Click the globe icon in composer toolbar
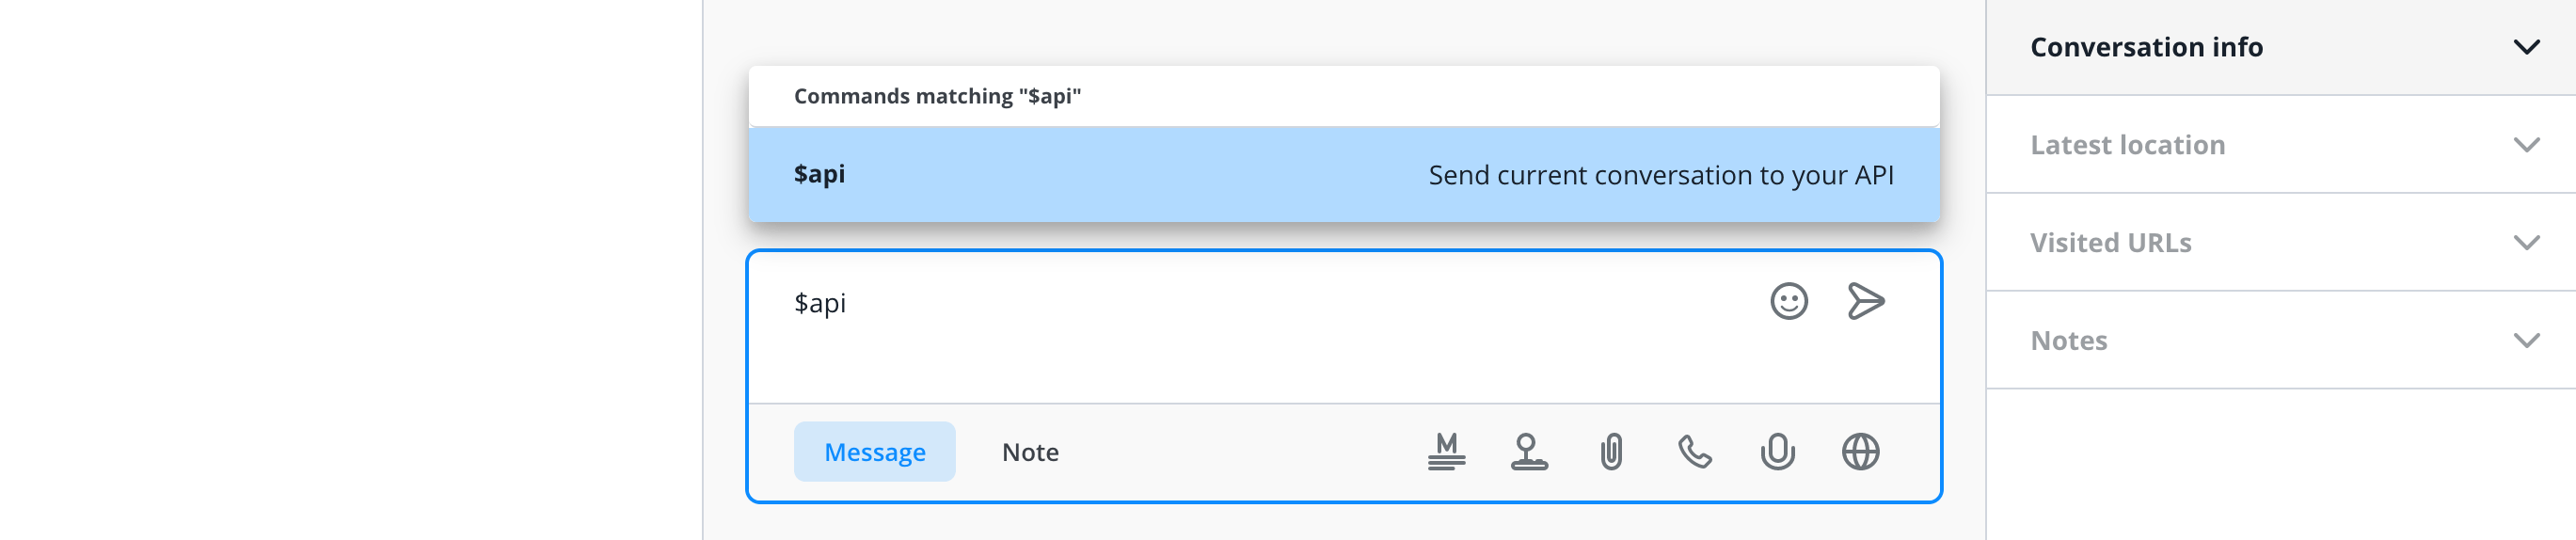The height and width of the screenshot is (540, 2576). coord(1860,452)
